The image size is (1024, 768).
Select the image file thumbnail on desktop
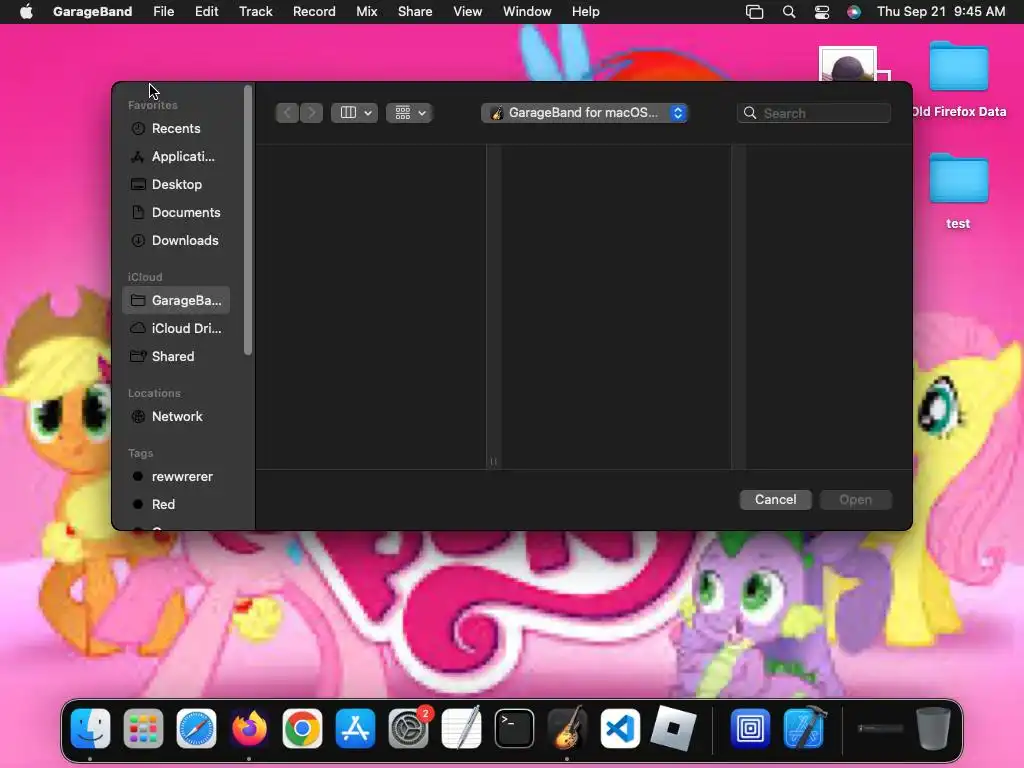pyautogui.click(x=848, y=64)
